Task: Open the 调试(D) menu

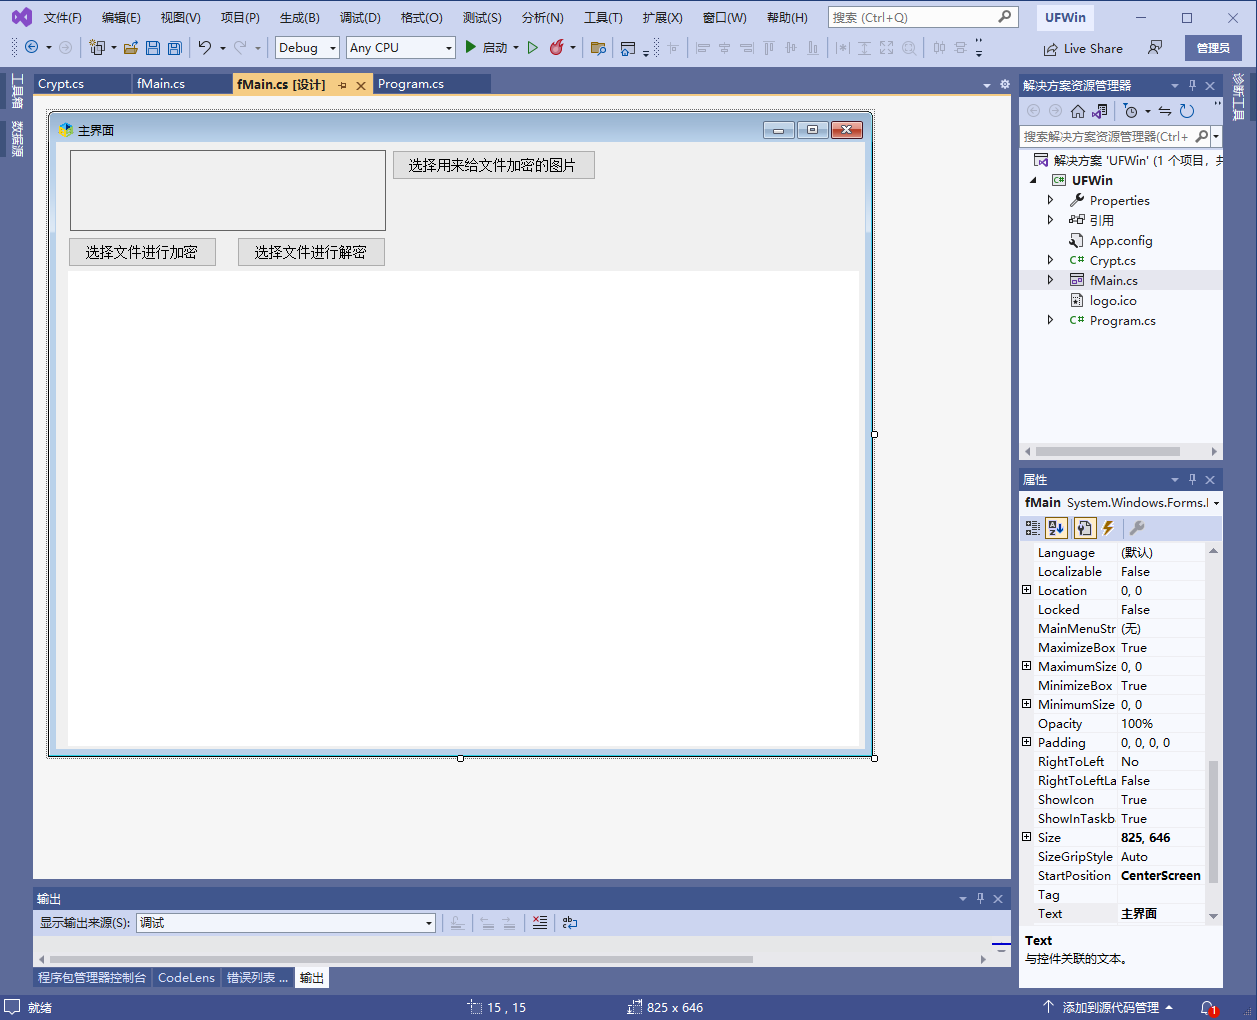Action: [360, 17]
